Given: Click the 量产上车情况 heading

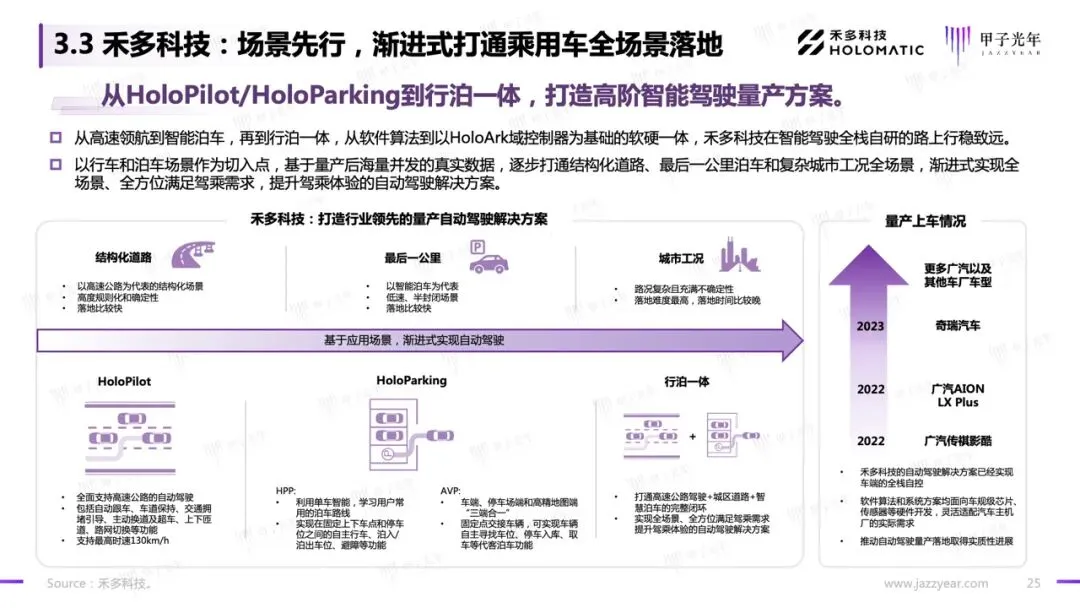Looking at the screenshot, I should coord(925,221).
